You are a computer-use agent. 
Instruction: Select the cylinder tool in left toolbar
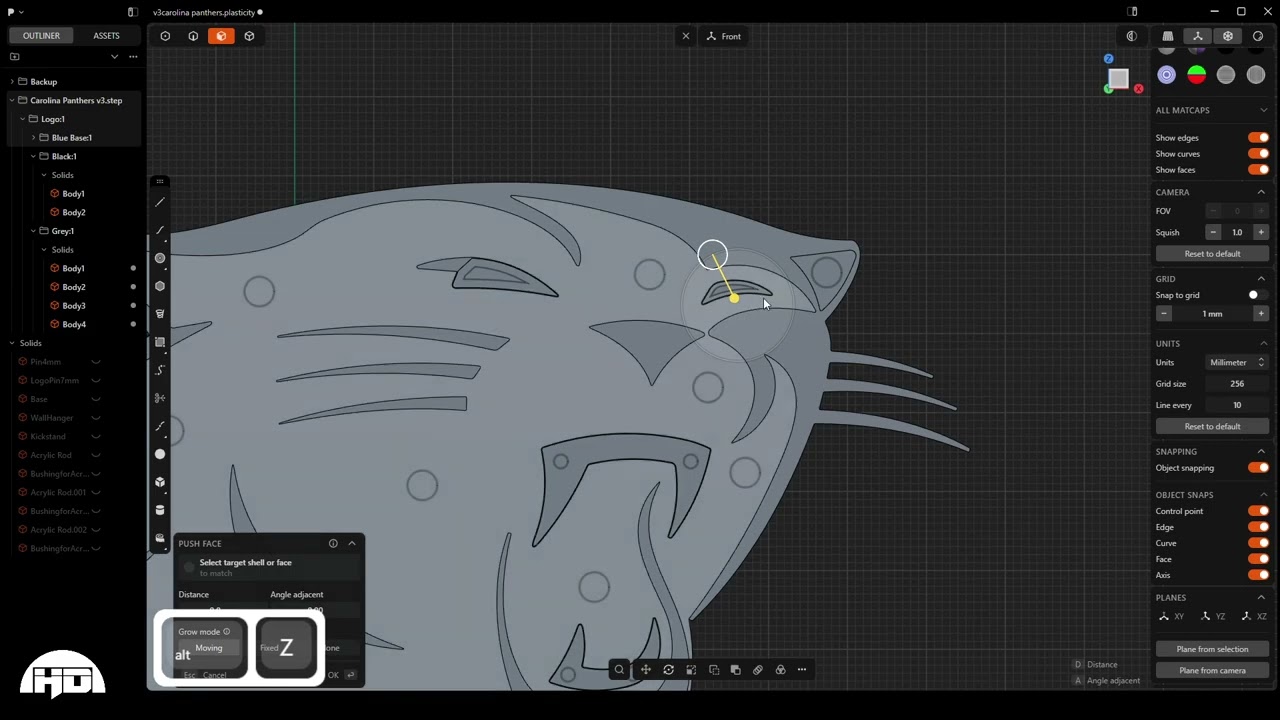click(160, 510)
